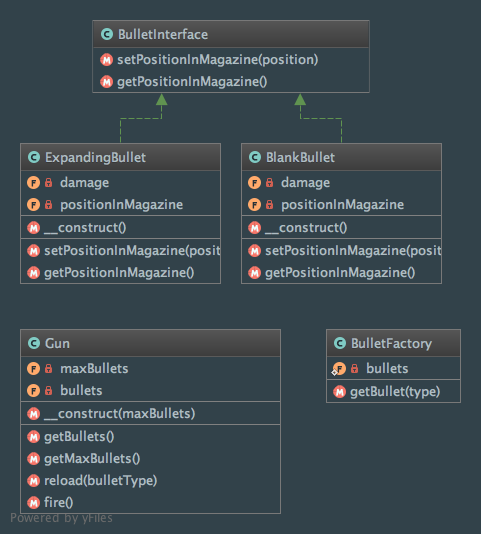Click method icon of BulletInterface getPositionInMagazine()
The image size is (481, 534).
coord(107,82)
